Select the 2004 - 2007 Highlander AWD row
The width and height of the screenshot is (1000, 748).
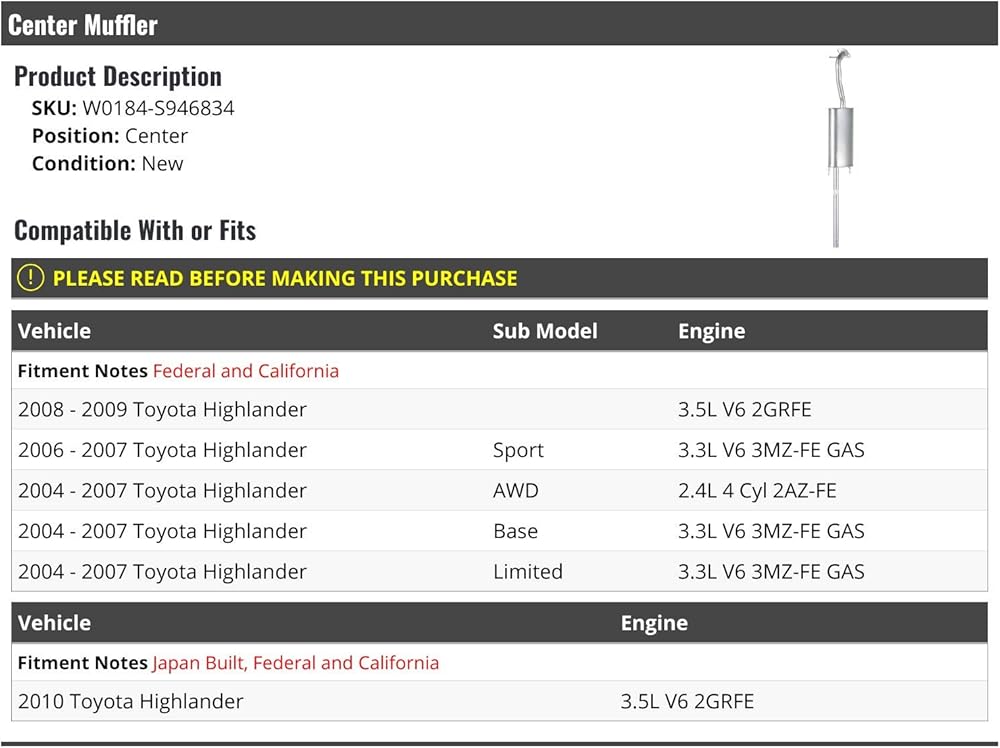(x=499, y=490)
